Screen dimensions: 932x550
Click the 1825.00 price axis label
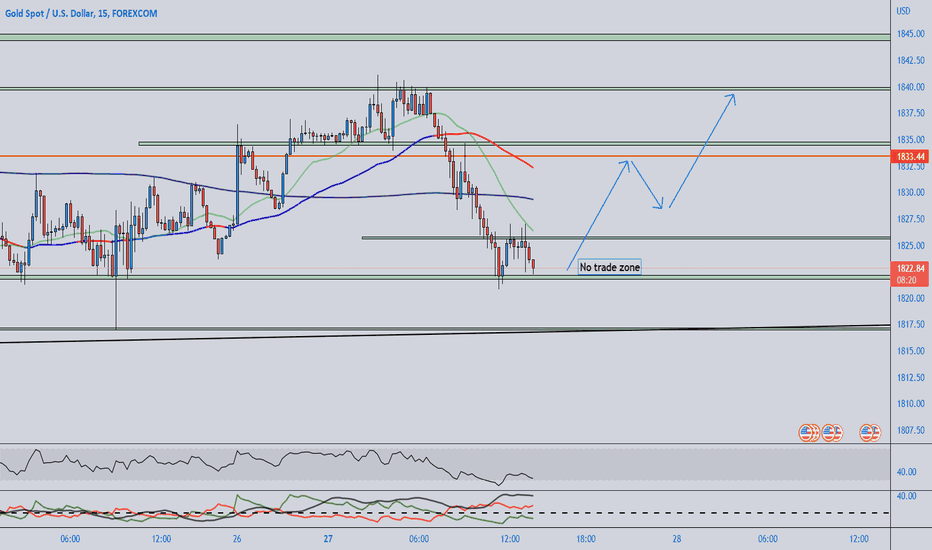(911, 245)
